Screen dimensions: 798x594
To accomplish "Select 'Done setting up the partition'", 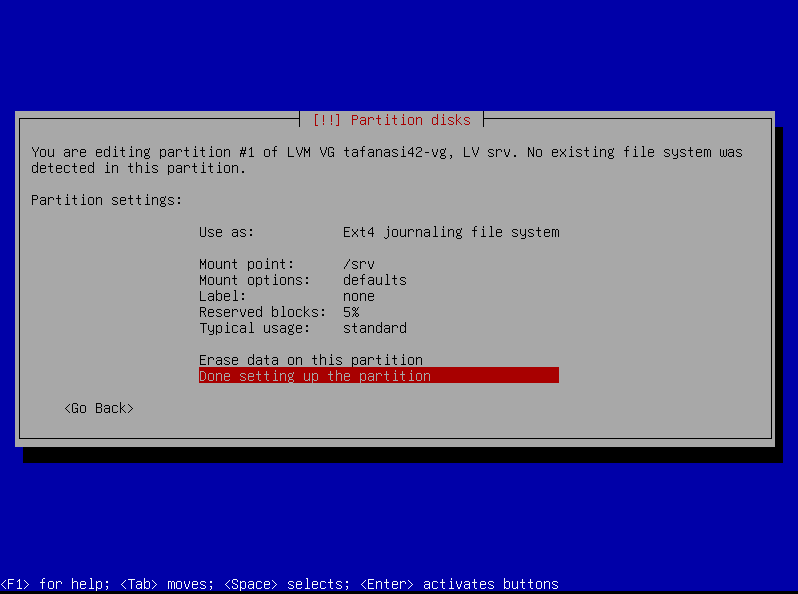I will (315, 376).
